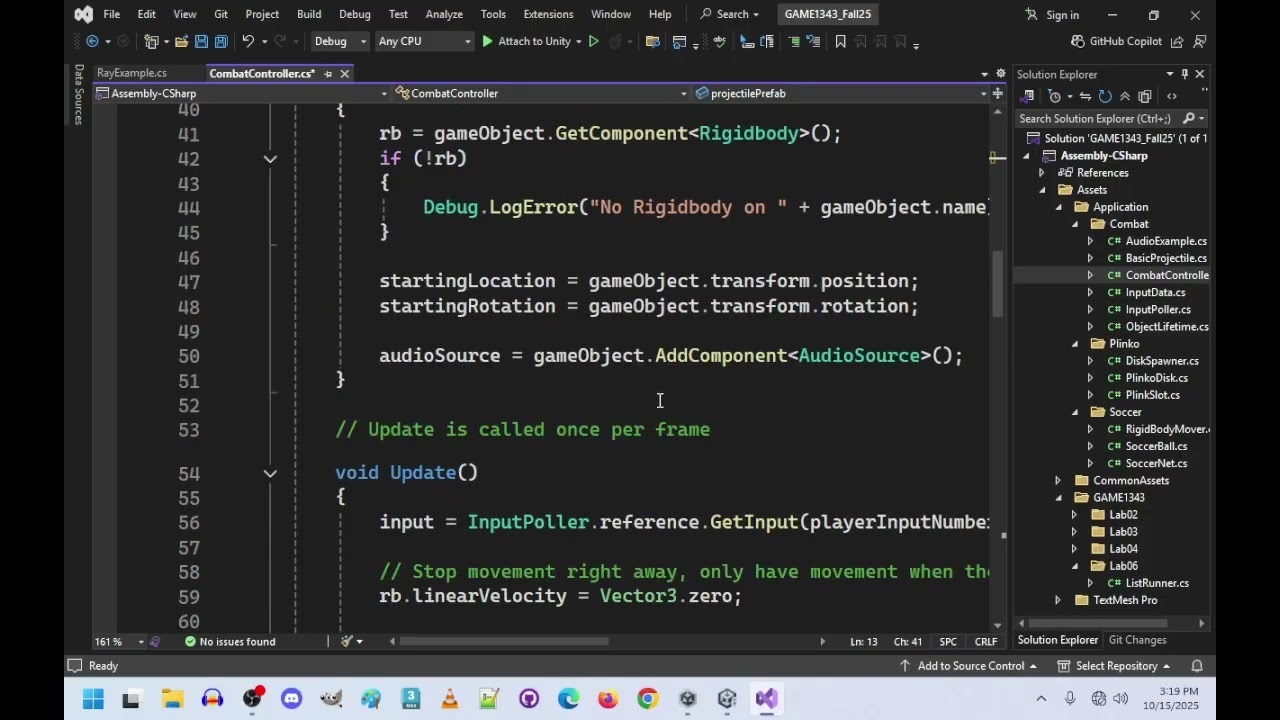Image resolution: width=1280 pixels, height=720 pixels.
Task: Comment out selected lines icon
Action: [x=794, y=41]
